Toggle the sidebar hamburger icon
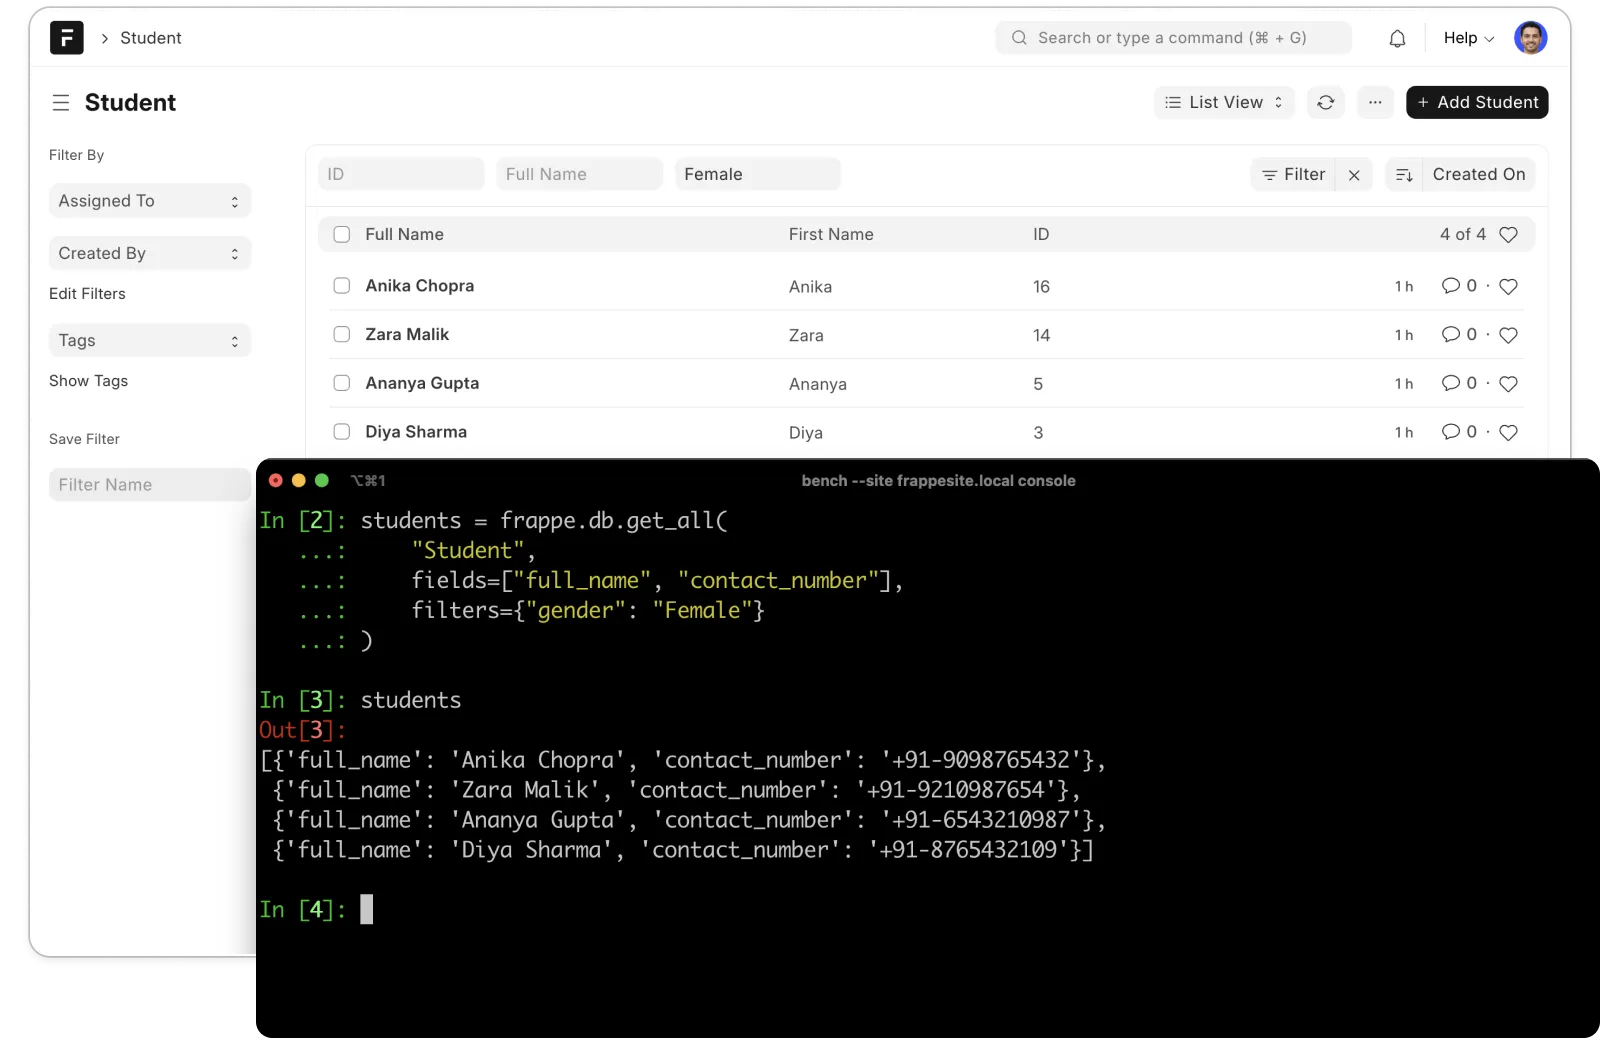Viewport: 1600px width, 1038px height. 61,102
